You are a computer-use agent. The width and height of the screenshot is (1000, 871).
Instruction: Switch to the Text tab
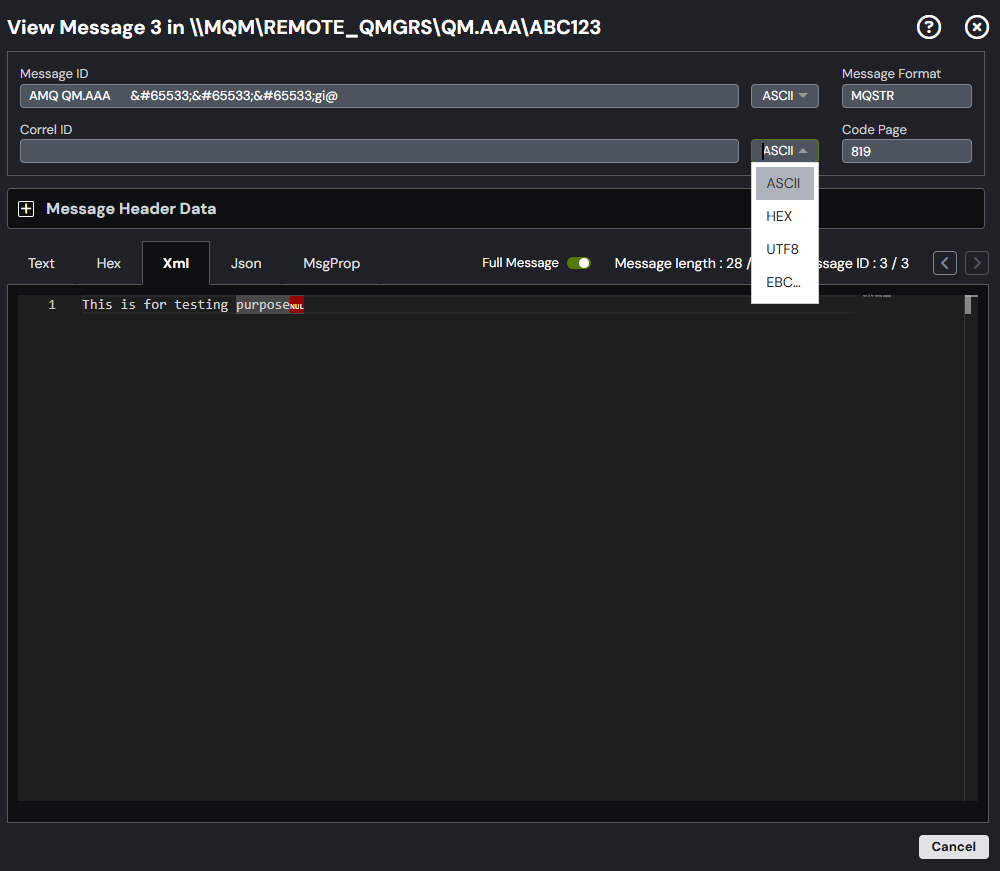point(41,262)
